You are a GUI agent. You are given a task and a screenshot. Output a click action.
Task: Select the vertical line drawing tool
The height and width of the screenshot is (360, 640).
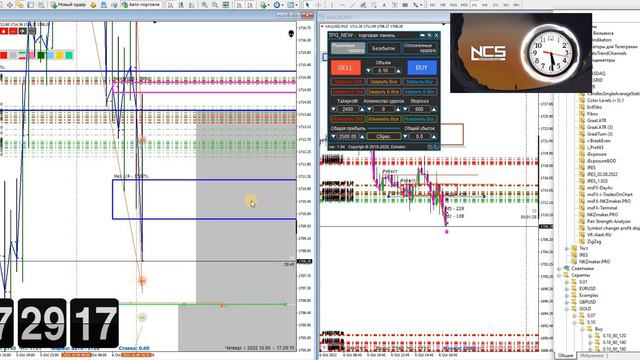point(332,5)
